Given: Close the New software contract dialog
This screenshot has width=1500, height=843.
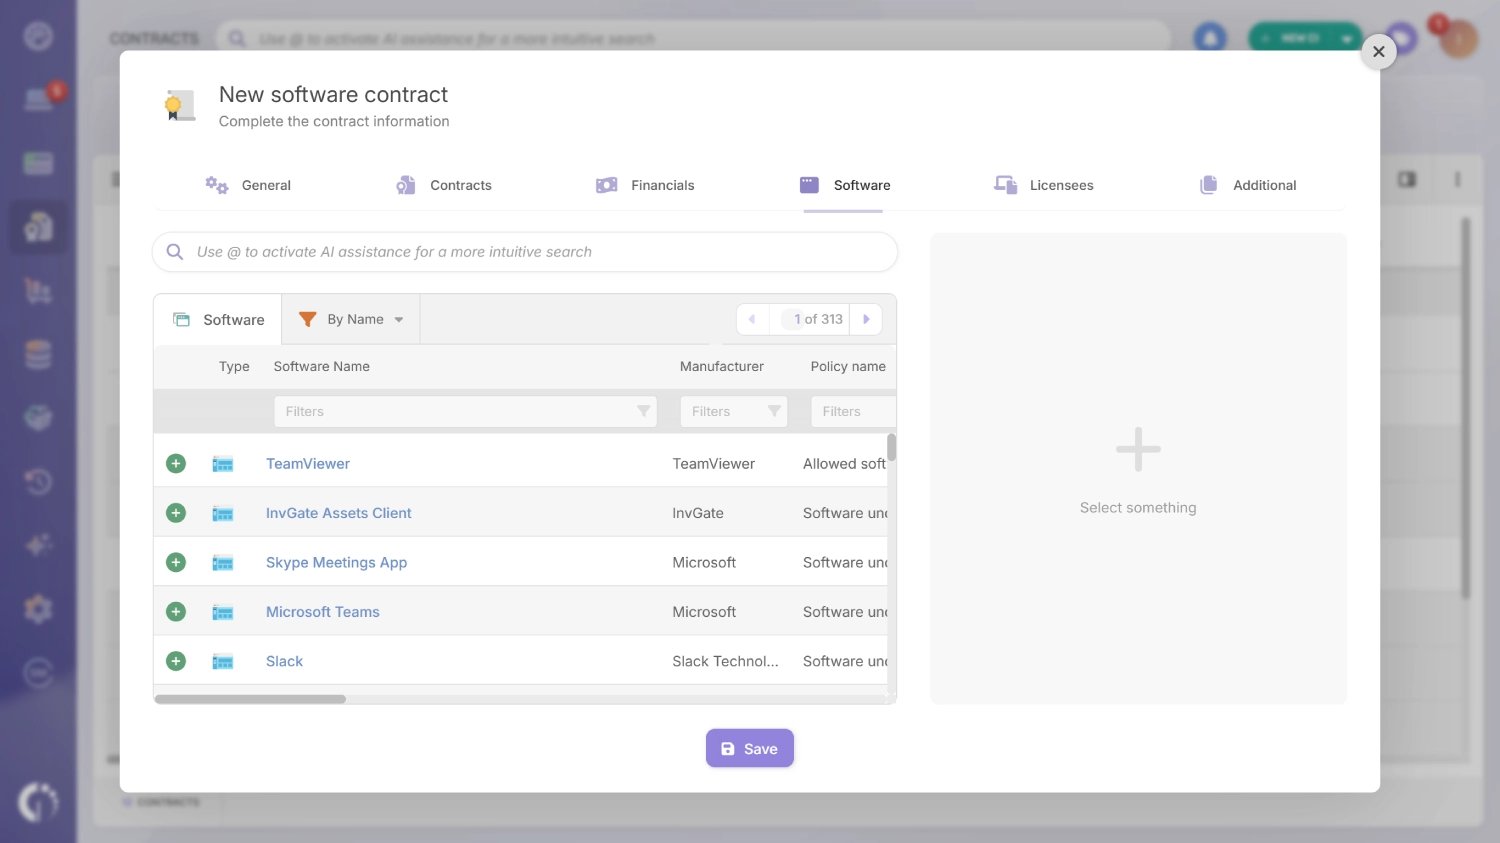Looking at the screenshot, I should coord(1378,51).
